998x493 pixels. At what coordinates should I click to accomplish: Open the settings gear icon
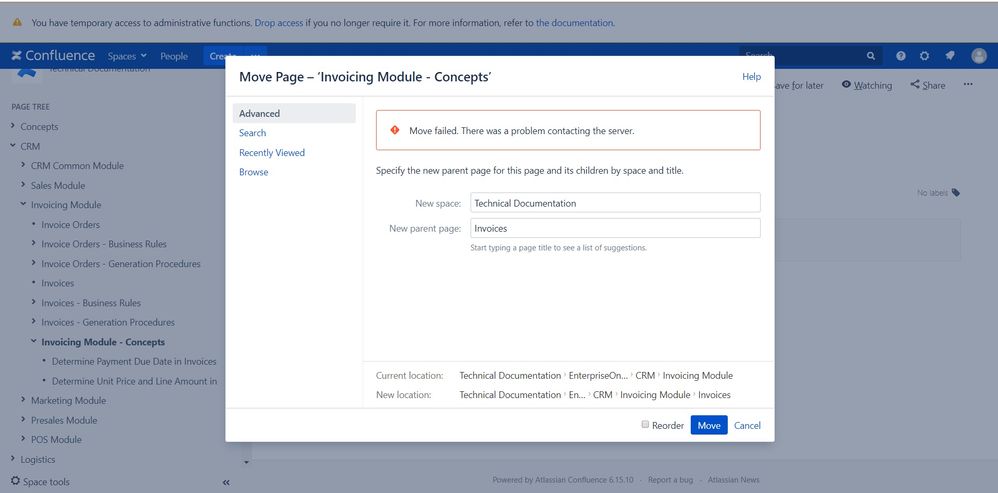[x=924, y=56]
